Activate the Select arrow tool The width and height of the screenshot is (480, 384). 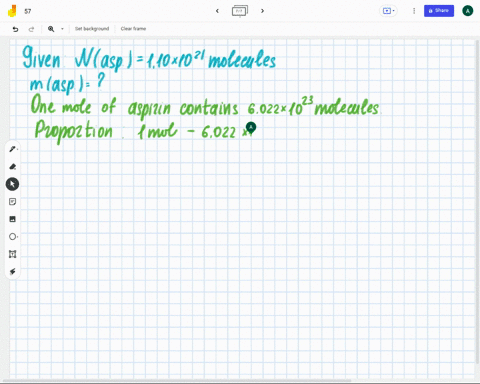click(12, 184)
